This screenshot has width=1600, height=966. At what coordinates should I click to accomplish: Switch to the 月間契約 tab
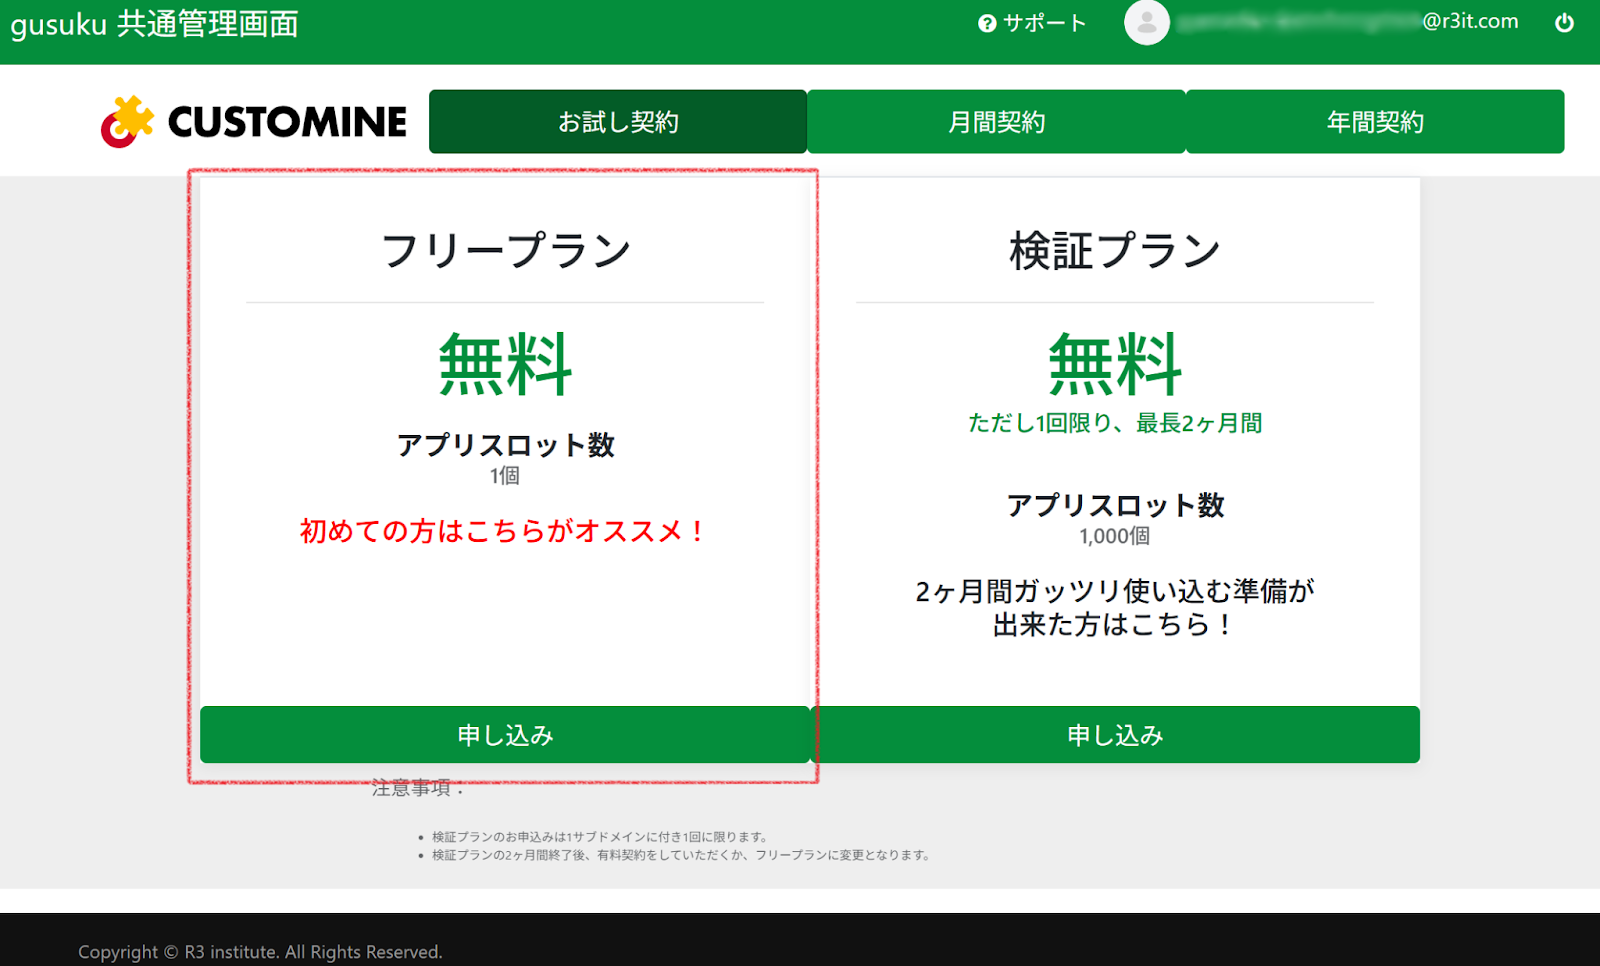coord(996,122)
